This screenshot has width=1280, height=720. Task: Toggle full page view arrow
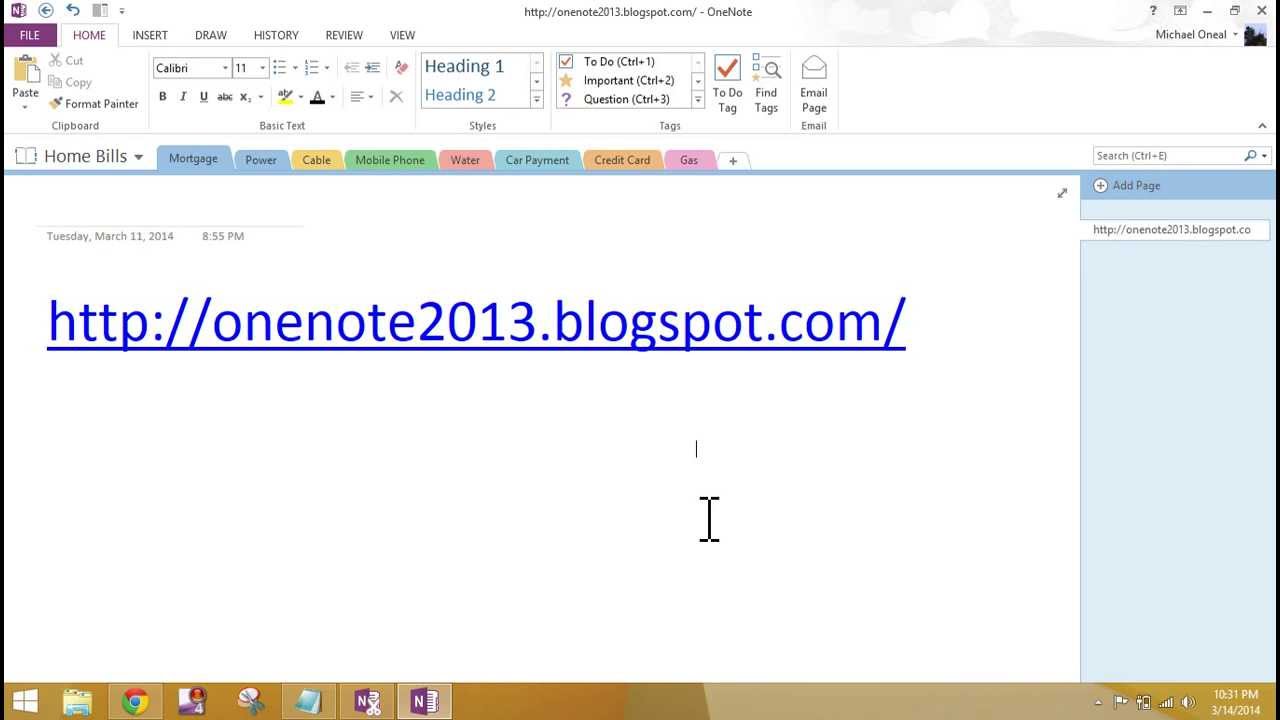(x=1062, y=193)
